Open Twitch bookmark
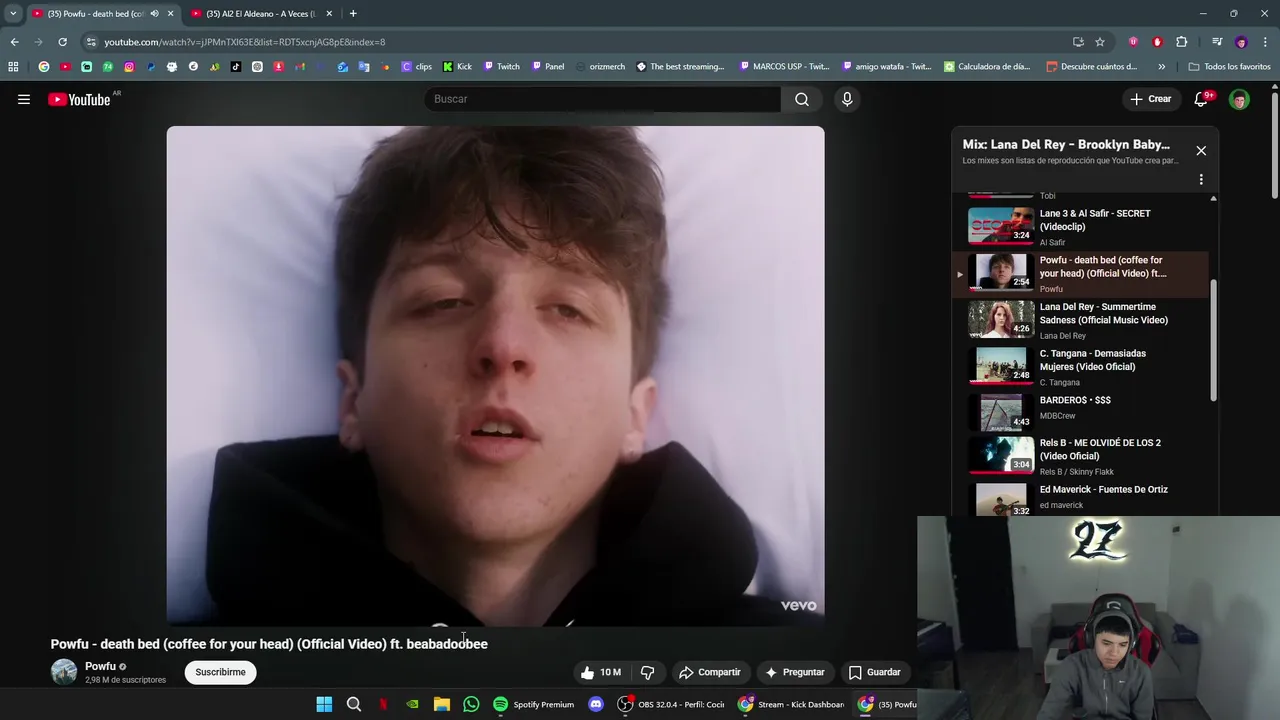 tap(501, 67)
